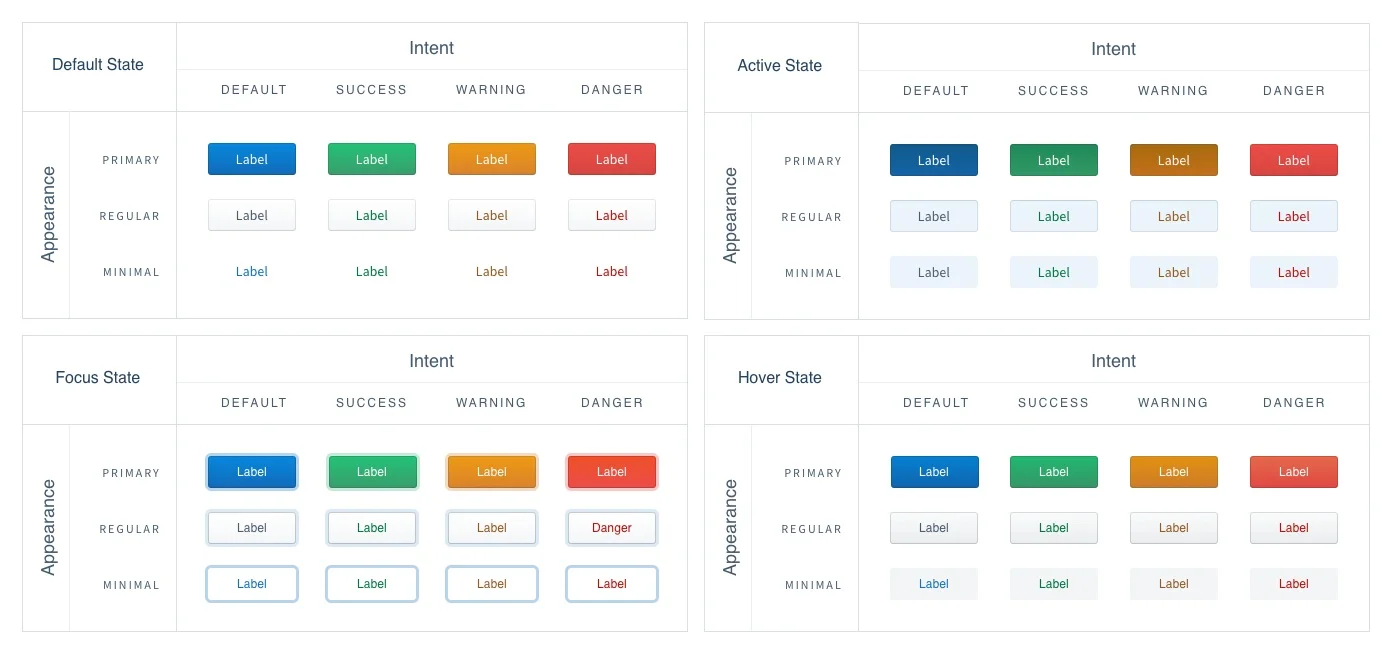Select the regular danger button in Default State
Screen dimensions: 1392x654
612,215
